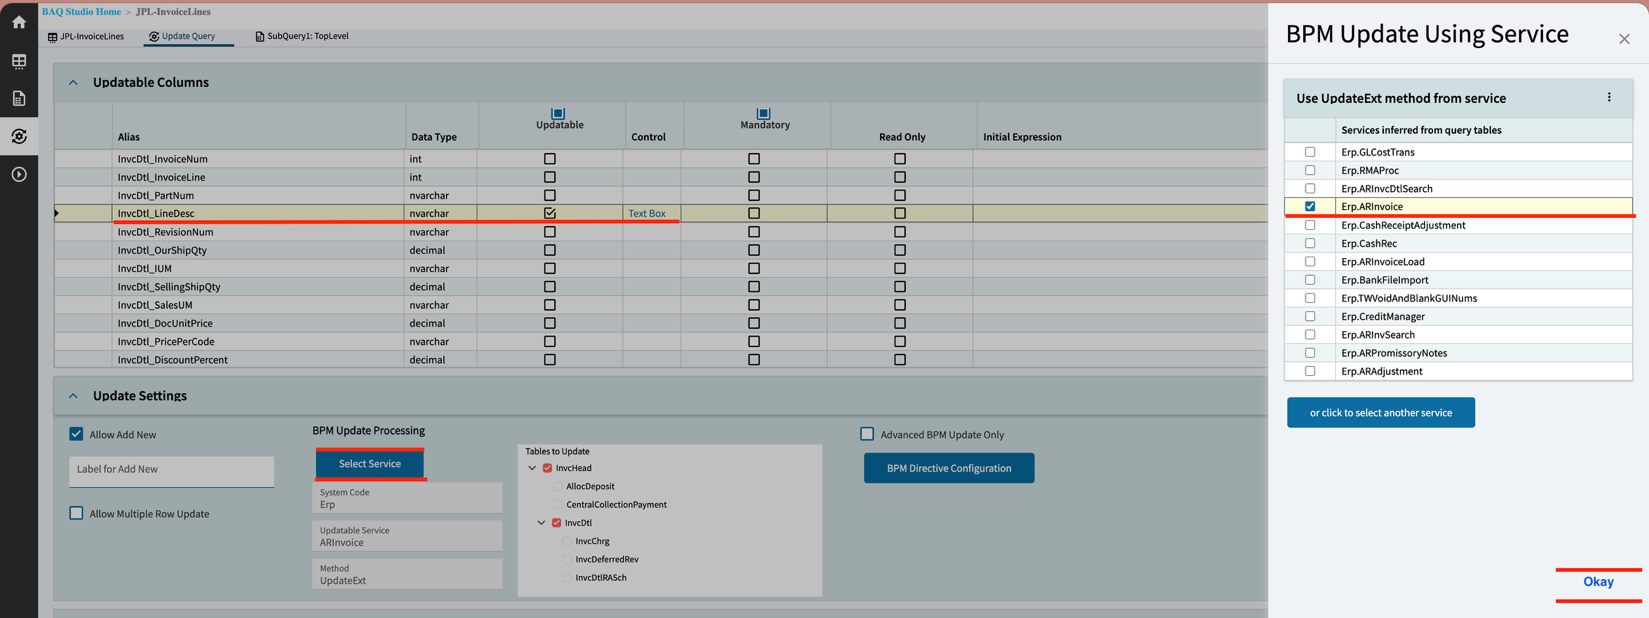The height and width of the screenshot is (618, 1649).
Task: Toggle select-all icon above Mandatory column
Action: point(763,113)
